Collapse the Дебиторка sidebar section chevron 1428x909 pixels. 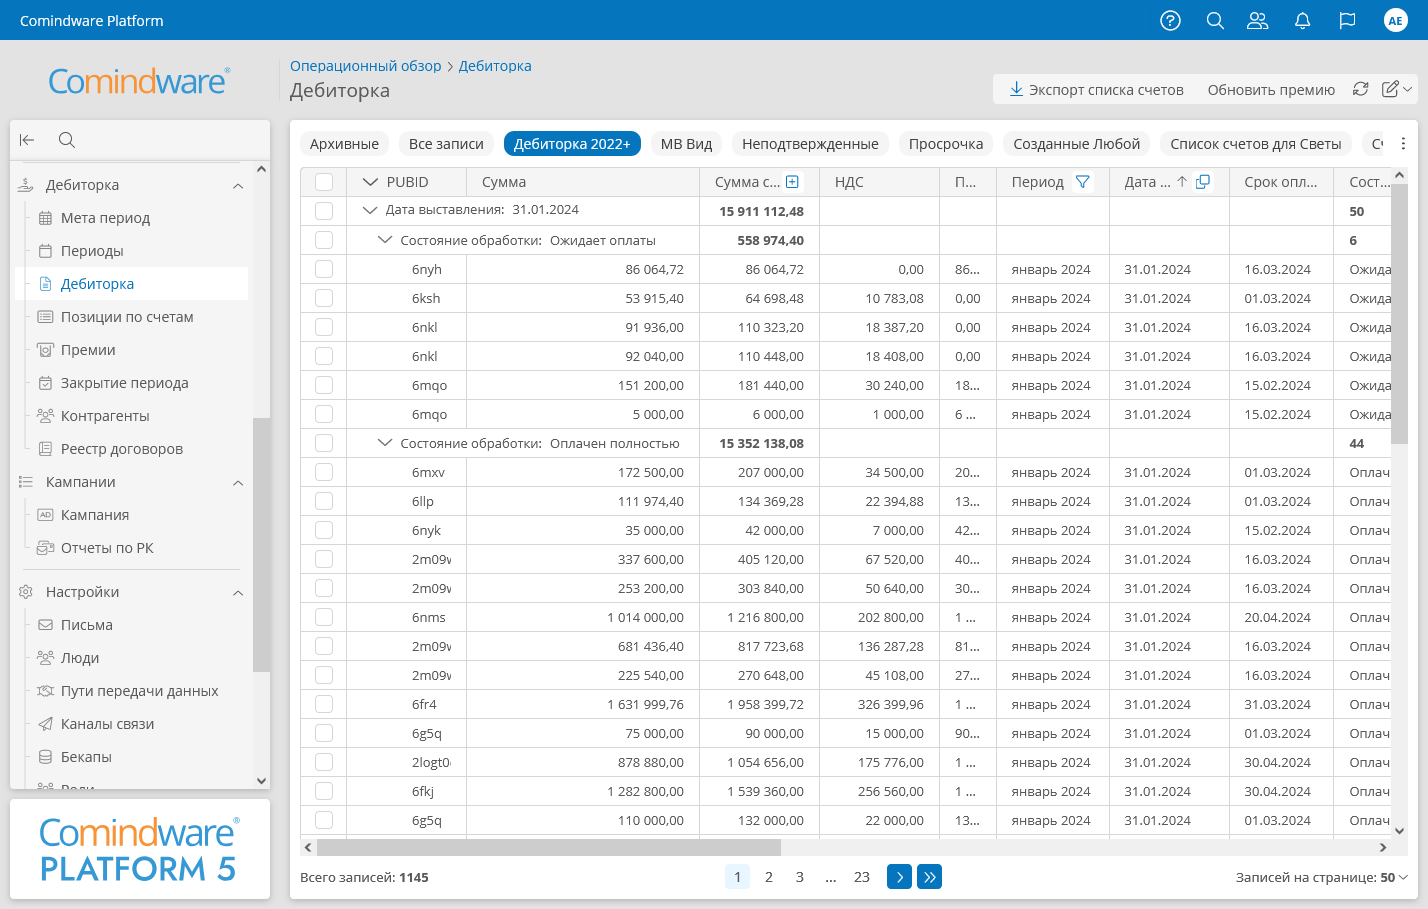[238, 186]
